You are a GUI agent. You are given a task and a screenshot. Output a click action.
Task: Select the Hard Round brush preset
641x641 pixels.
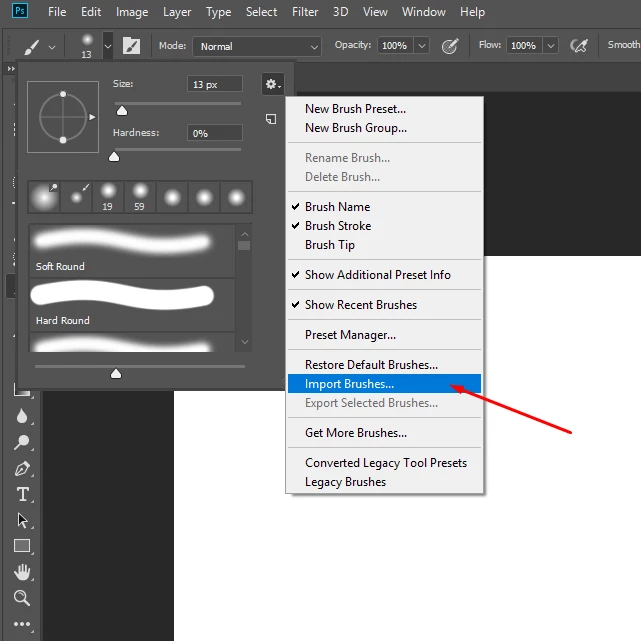132,305
